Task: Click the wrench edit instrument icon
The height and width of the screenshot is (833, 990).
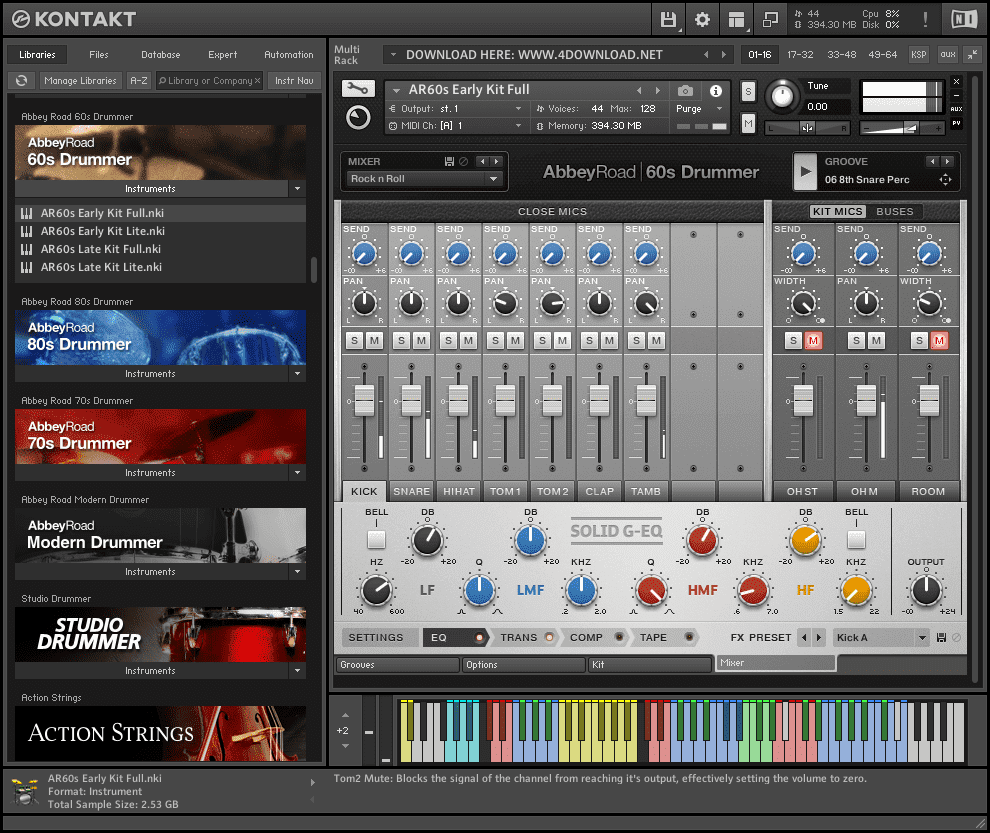Action: [x=357, y=88]
